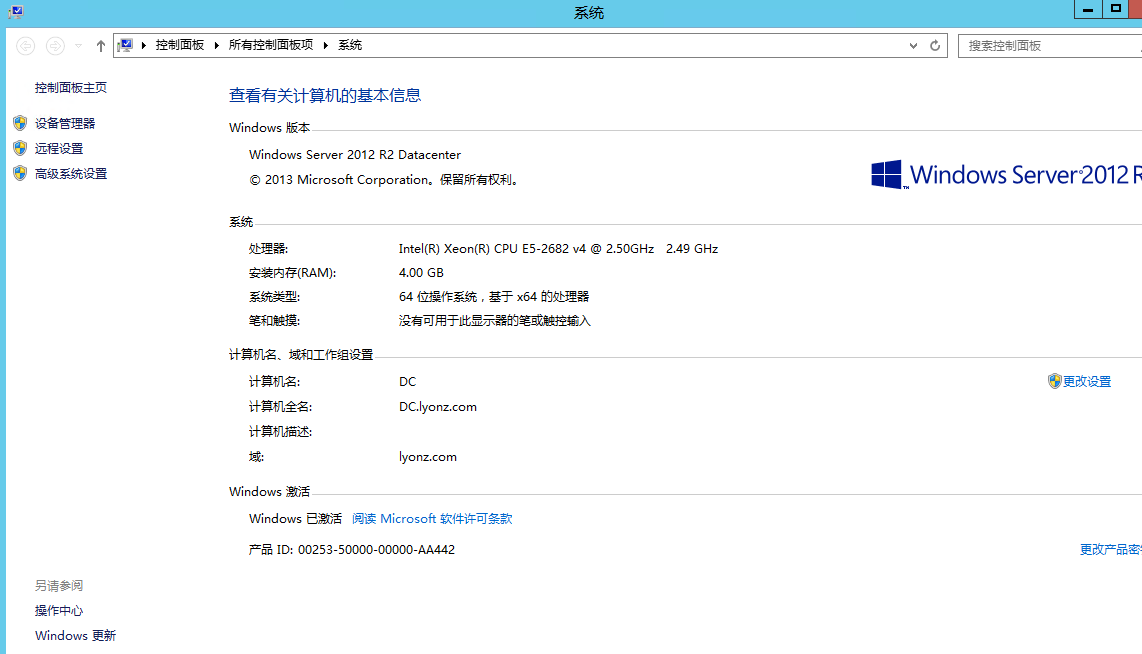
Task: Click the Windows 已激活 status text
Action: click(x=295, y=519)
